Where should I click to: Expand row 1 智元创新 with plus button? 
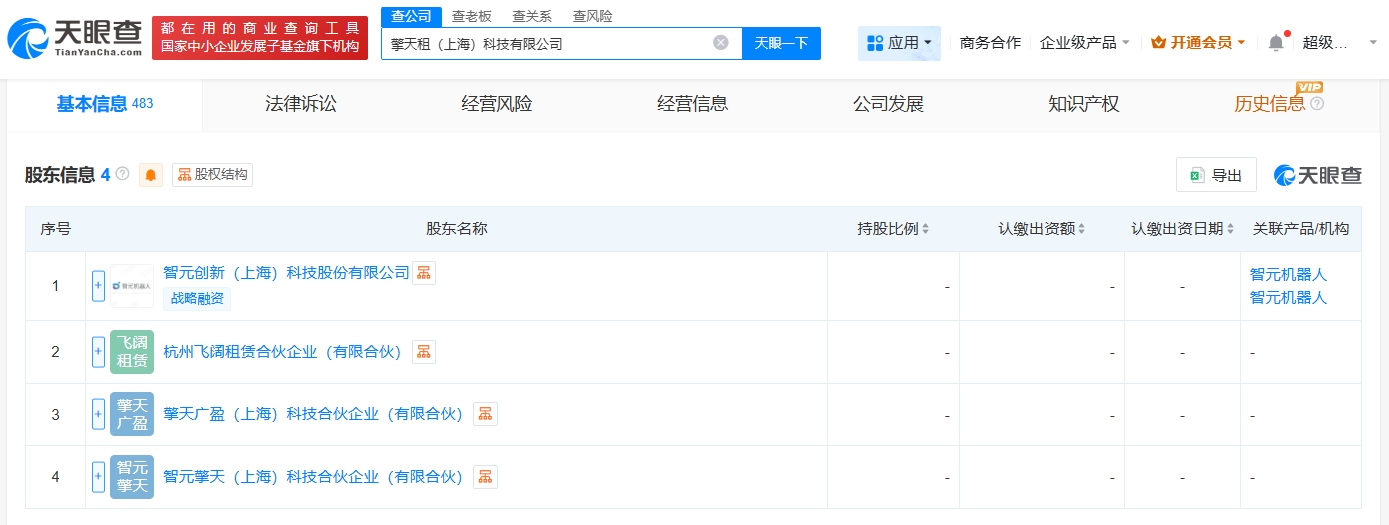pos(98,286)
